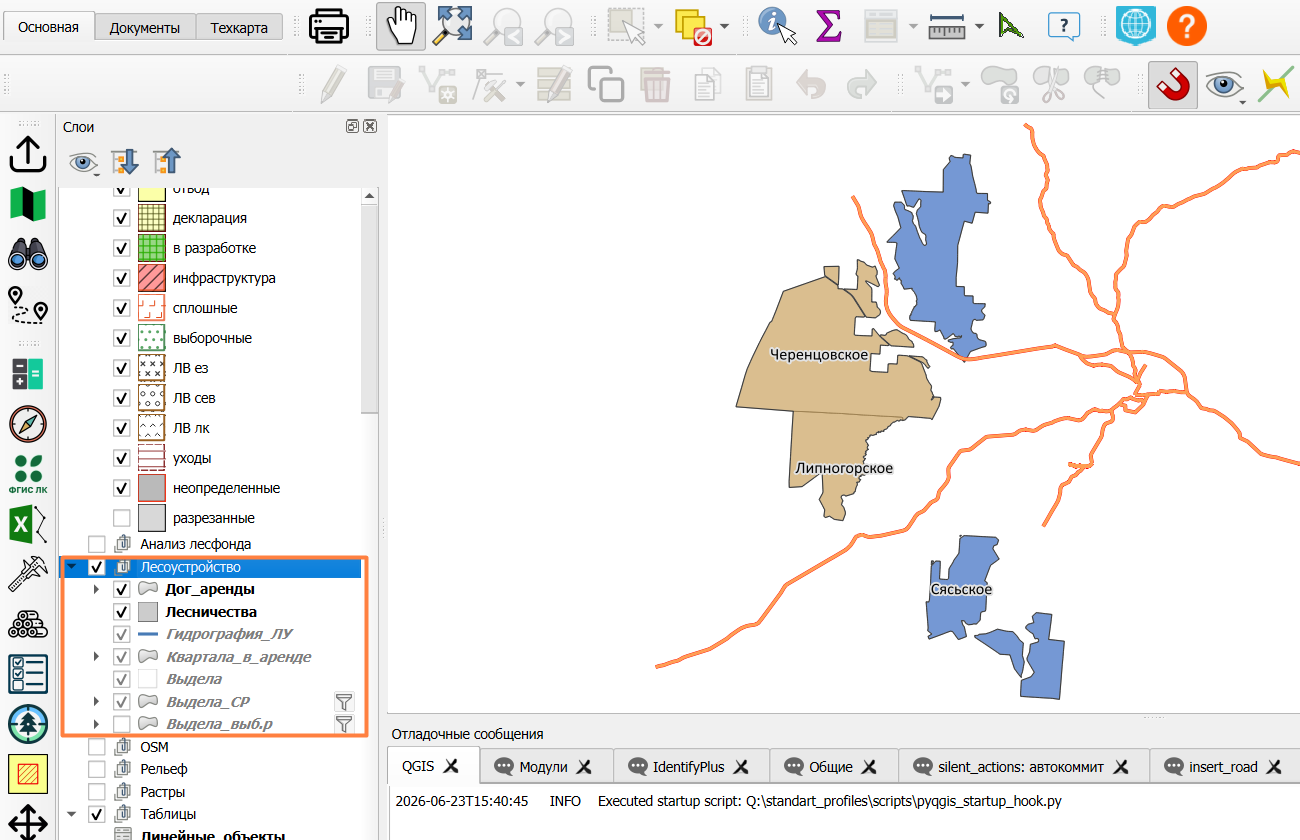1300x840 pixels.
Task: Open the Excel export sidebar icon
Action: (28, 524)
